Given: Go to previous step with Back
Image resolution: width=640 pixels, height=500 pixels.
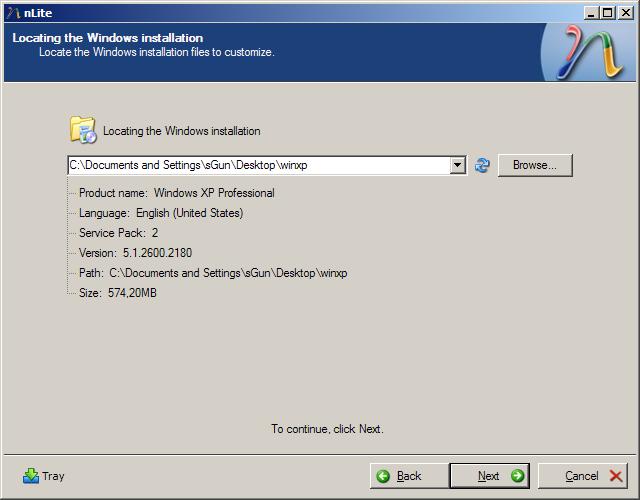Looking at the screenshot, I should (x=409, y=476).
